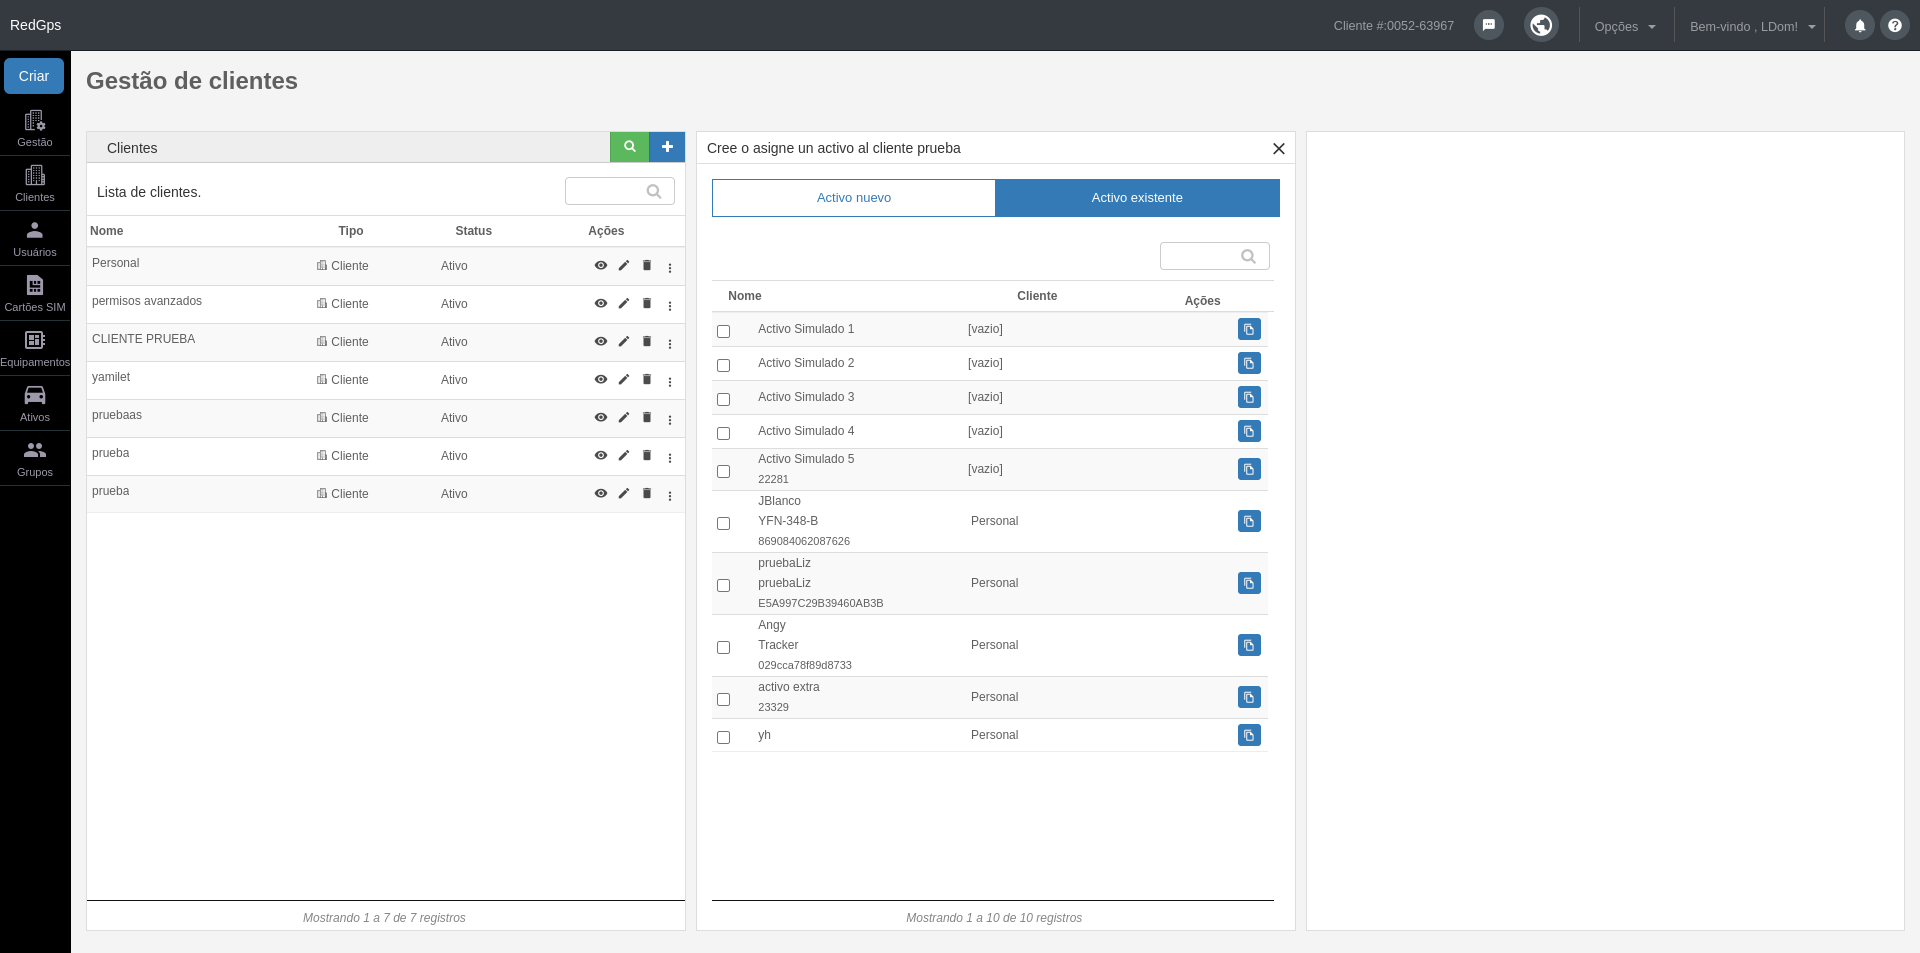This screenshot has height=953, width=1920.
Task: Click the Criar button
Action: [34, 76]
